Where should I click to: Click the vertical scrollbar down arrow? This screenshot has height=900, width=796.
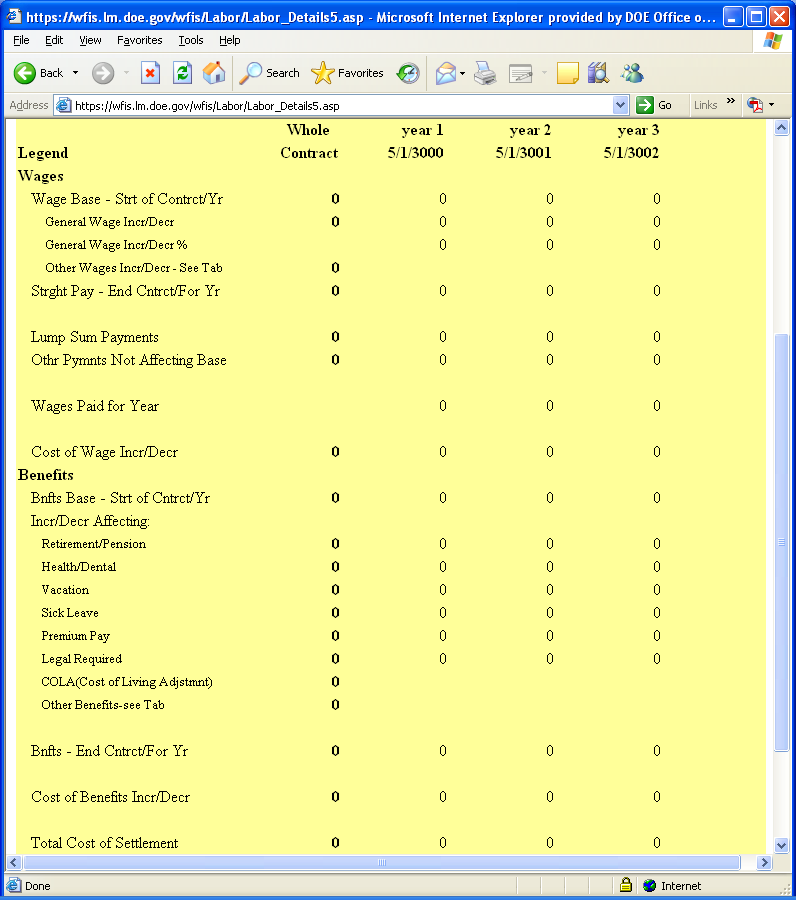click(781, 845)
